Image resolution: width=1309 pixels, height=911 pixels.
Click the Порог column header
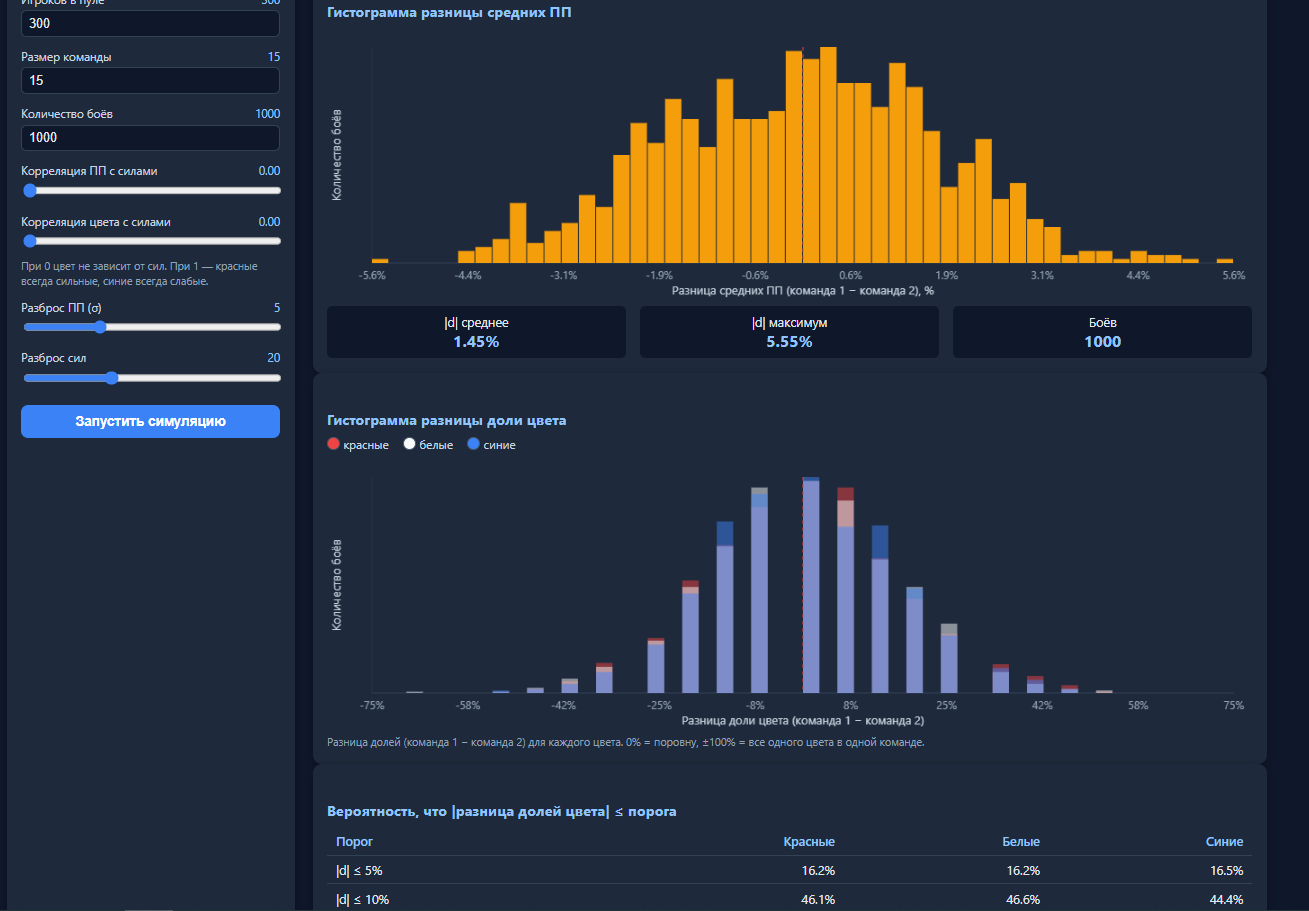pos(354,842)
